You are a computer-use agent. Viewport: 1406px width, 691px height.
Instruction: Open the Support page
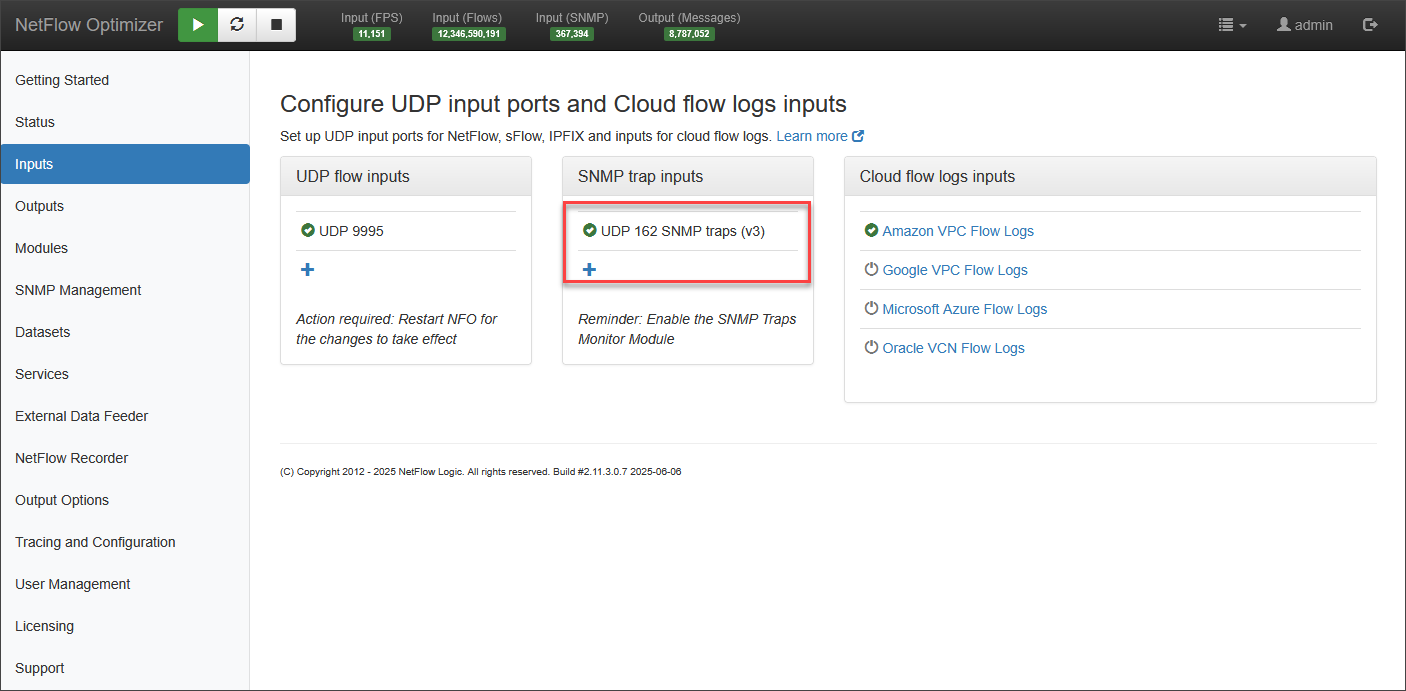pos(125,668)
